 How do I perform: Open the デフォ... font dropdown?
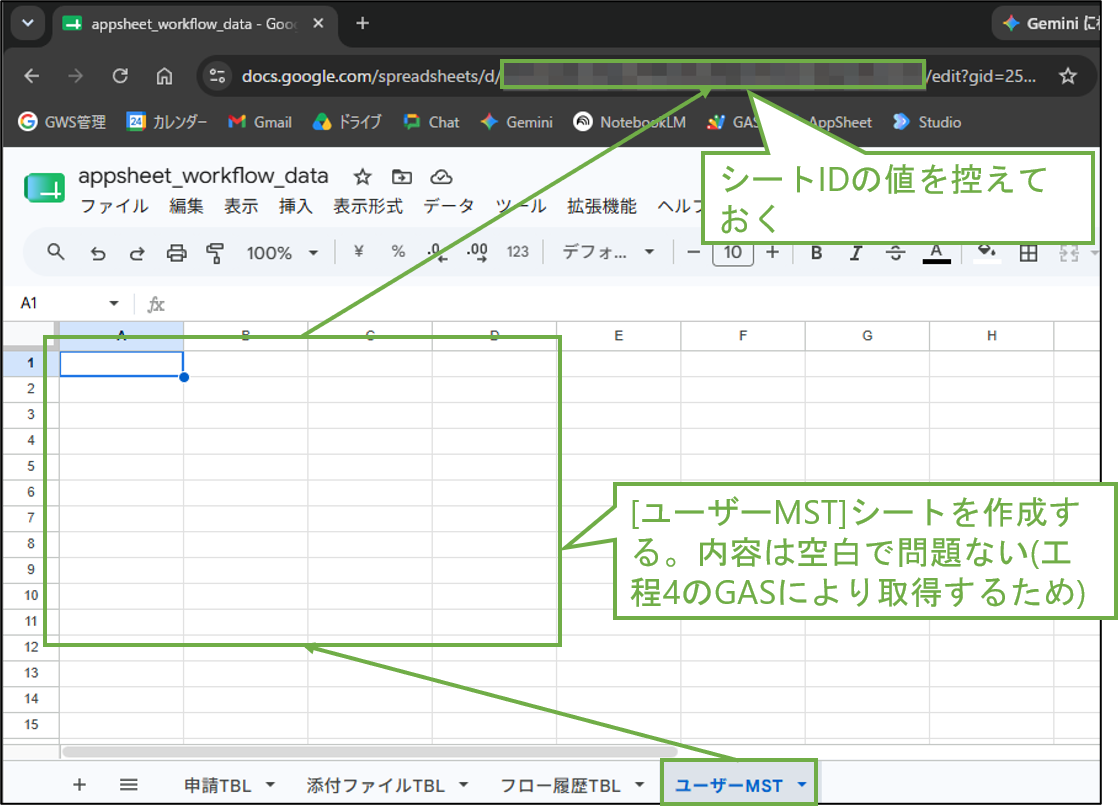tap(608, 252)
